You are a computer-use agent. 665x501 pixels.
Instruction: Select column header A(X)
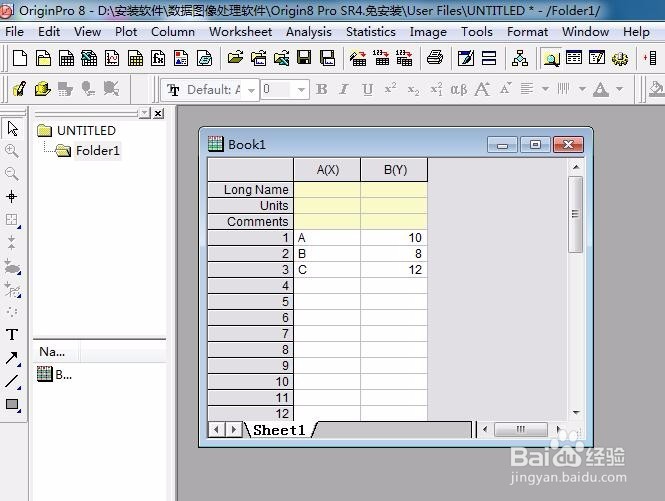click(327, 170)
